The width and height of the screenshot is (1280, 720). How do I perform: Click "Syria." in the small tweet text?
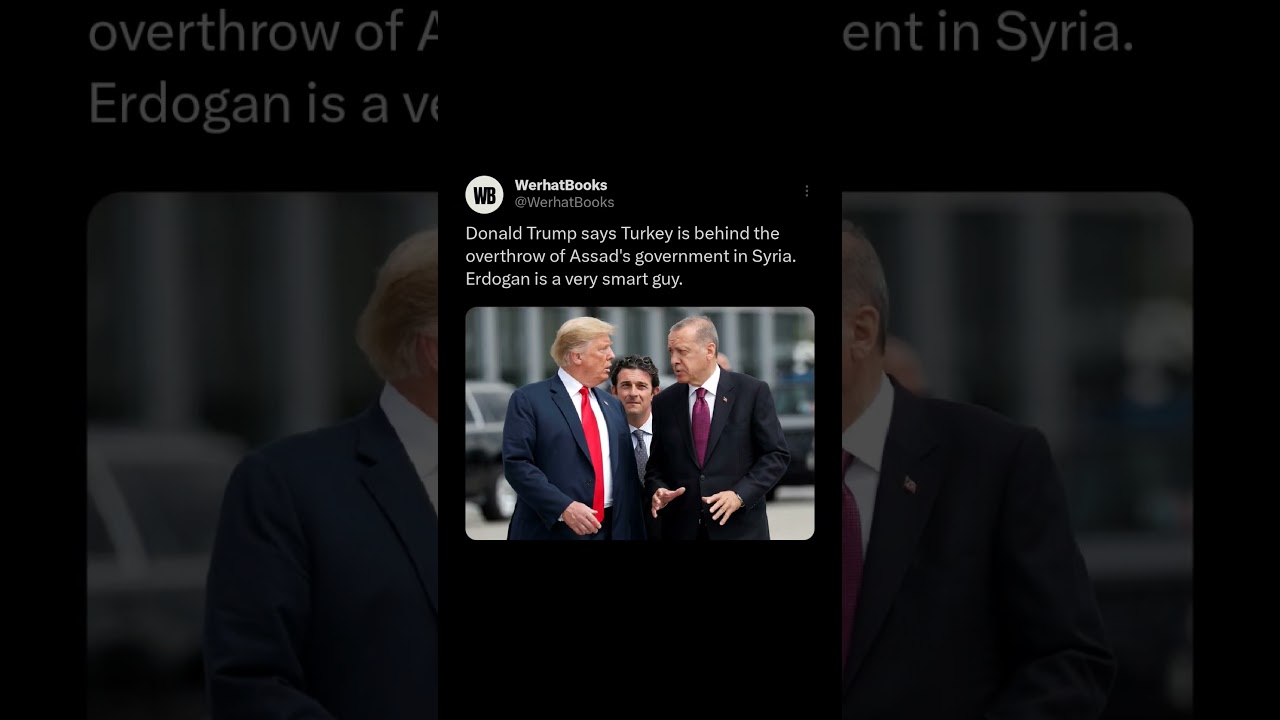pyautogui.click(x=774, y=256)
